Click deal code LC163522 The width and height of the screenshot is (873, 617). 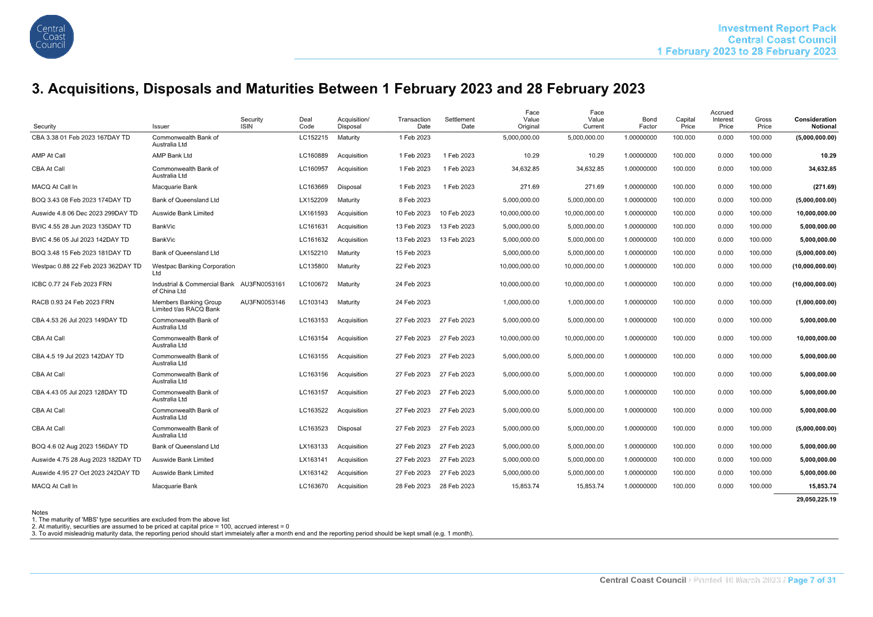click(313, 410)
